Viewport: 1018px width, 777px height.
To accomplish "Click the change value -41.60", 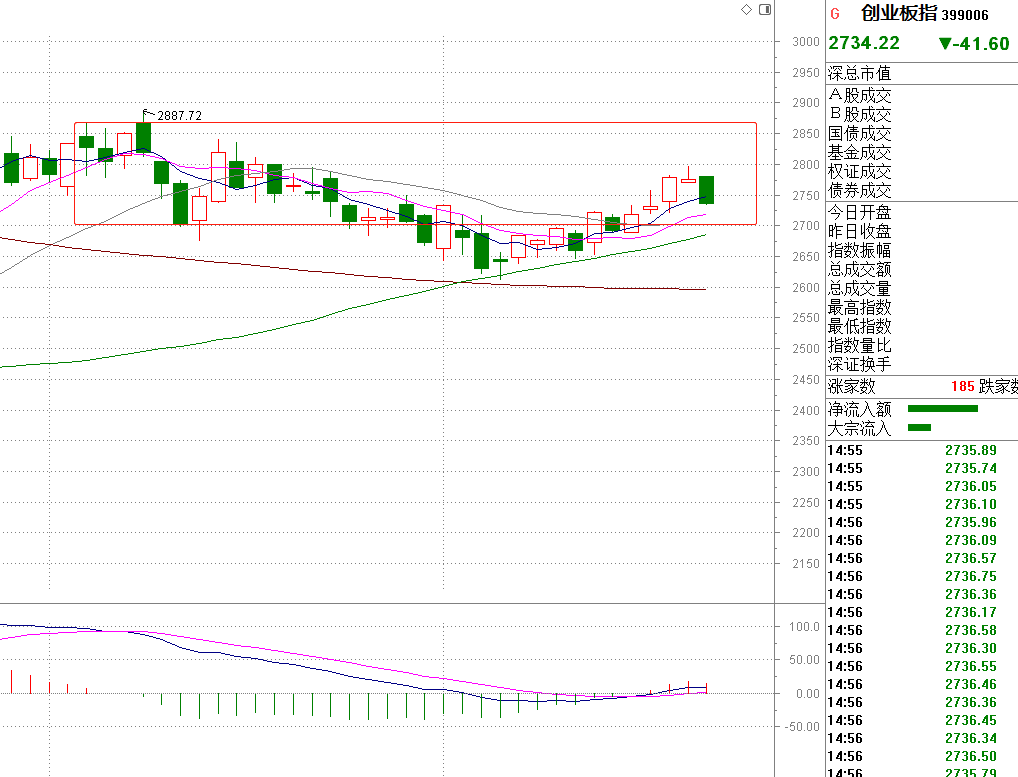I will (x=975, y=44).
